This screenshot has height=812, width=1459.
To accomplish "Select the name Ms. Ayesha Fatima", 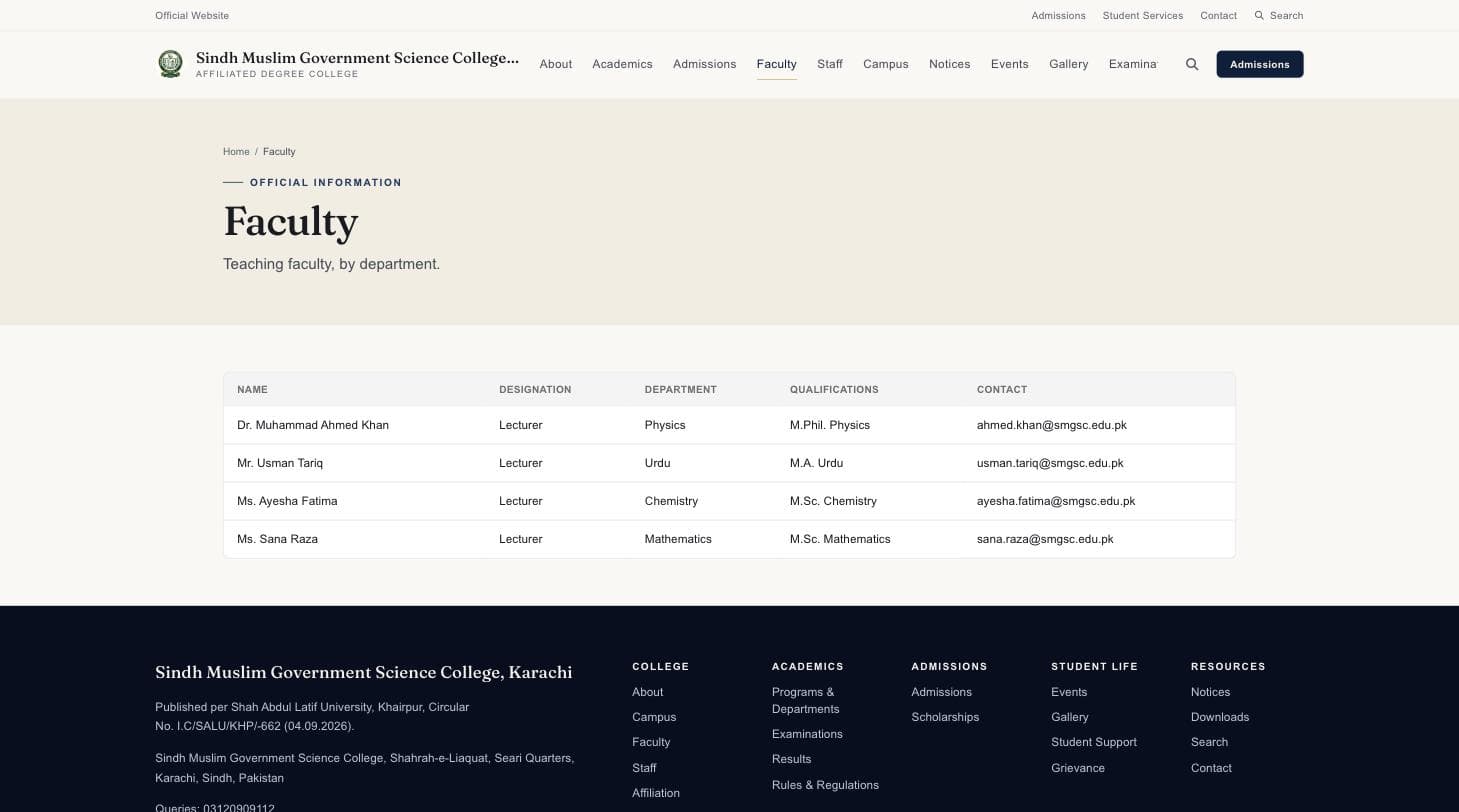I will [x=287, y=501].
